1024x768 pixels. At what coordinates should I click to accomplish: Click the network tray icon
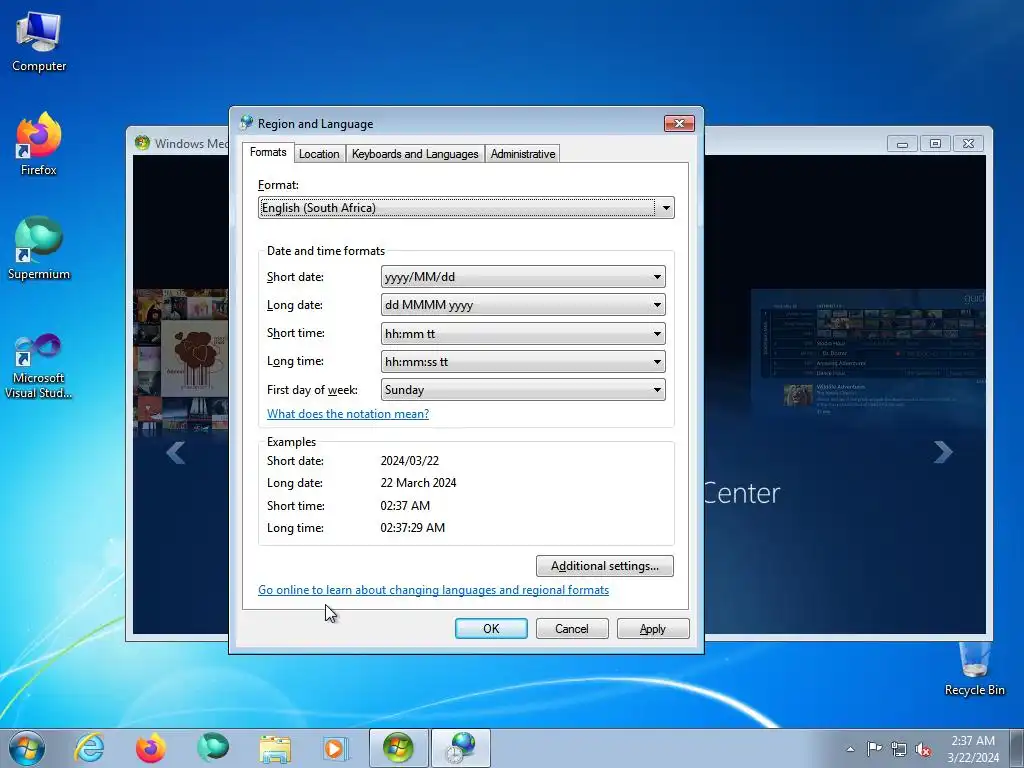click(899, 749)
